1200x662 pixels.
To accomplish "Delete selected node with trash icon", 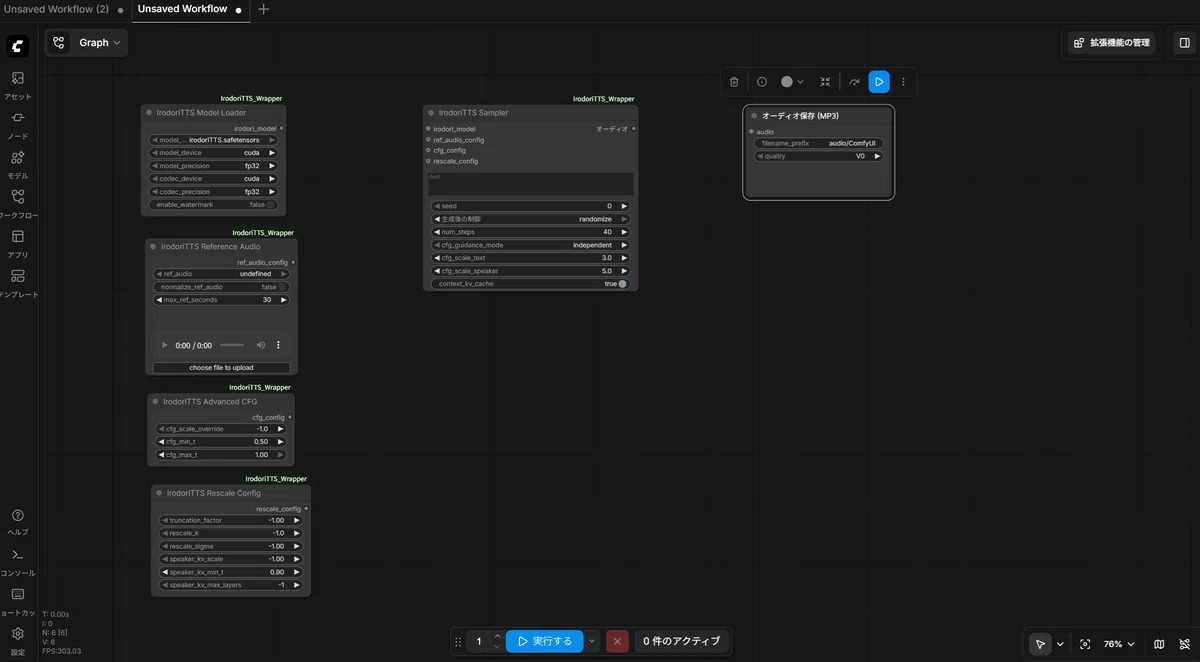I will [734, 82].
